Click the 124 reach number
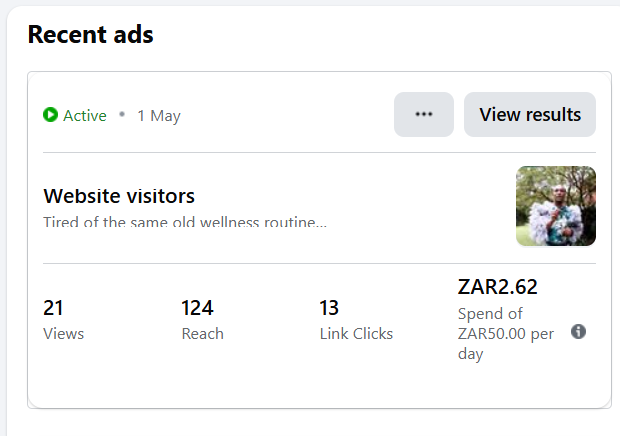Screen dimensions: 620x436 coord(197,308)
